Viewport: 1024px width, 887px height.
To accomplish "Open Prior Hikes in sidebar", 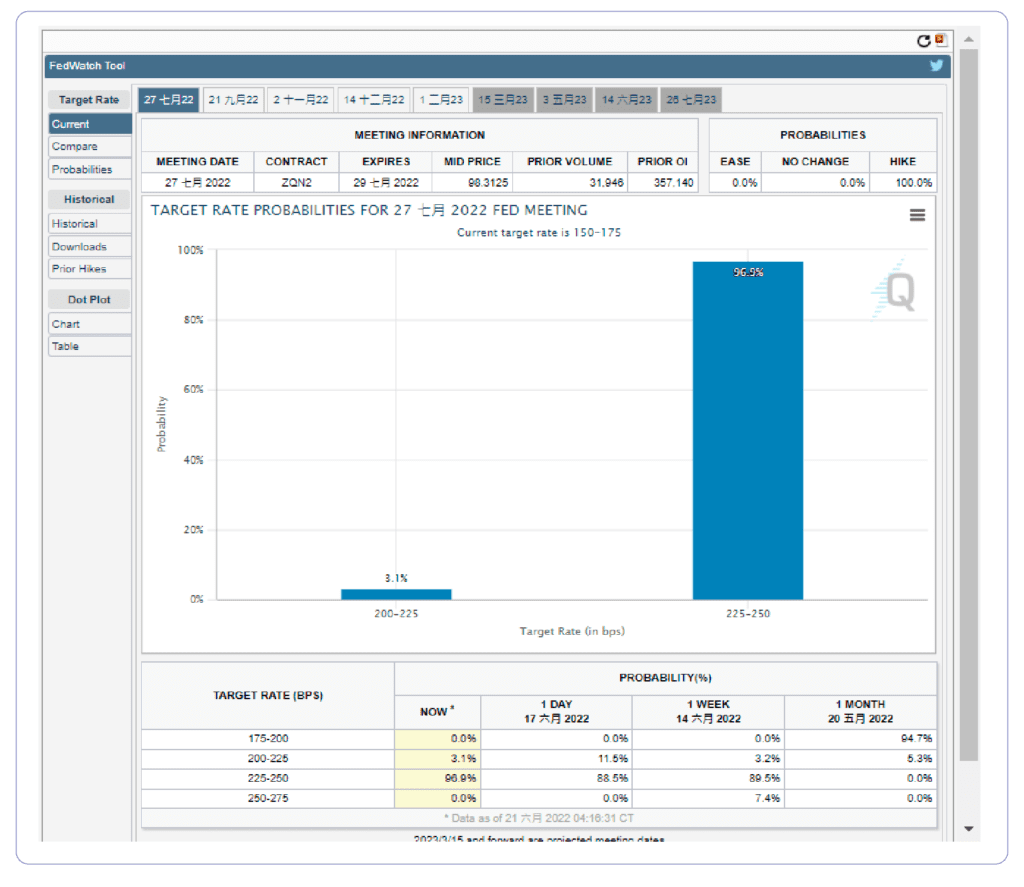I will coord(89,268).
